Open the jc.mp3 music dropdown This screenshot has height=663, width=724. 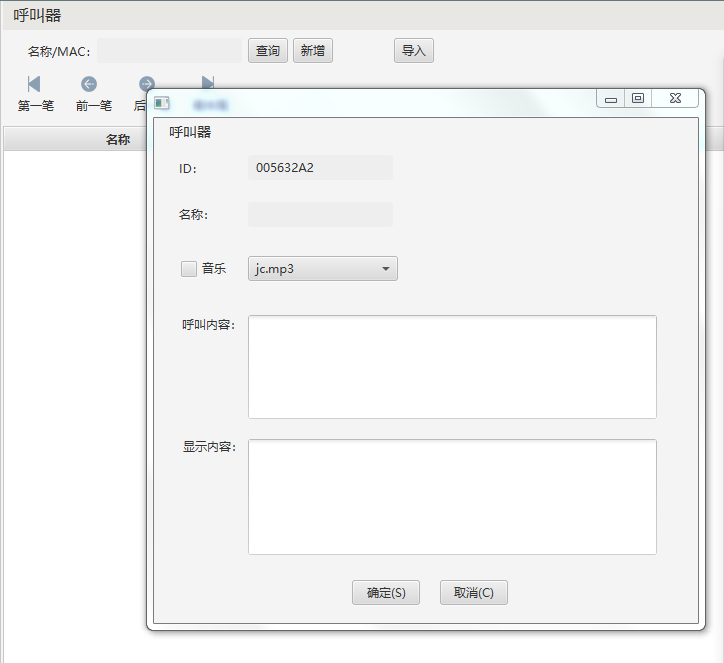click(322, 268)
